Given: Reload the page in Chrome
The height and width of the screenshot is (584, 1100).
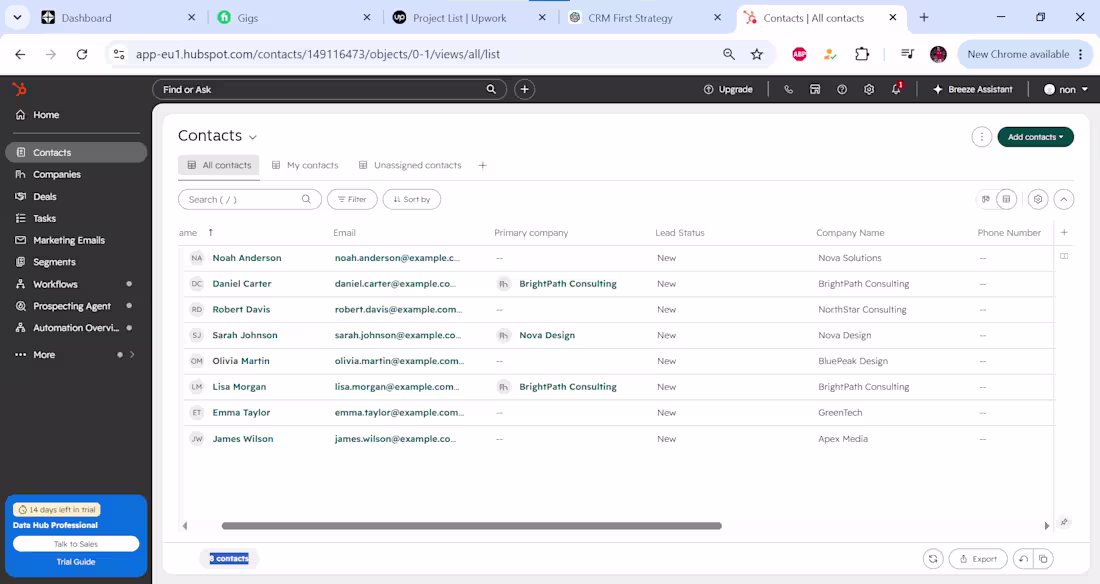Looking at the screenshot, I should pos(82,54).
